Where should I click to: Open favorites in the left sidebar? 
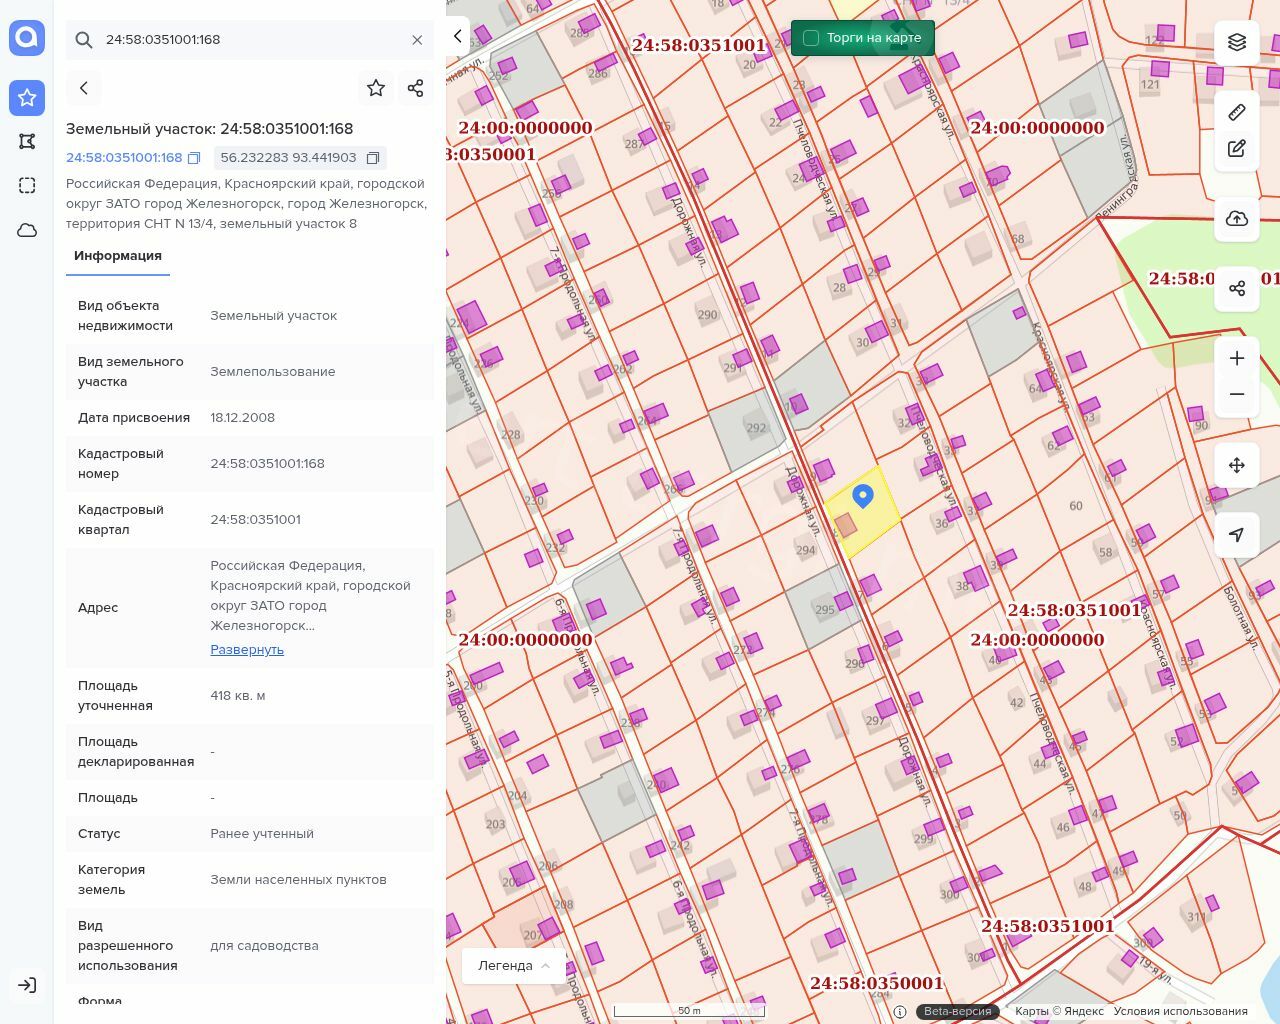coord(27,98)
